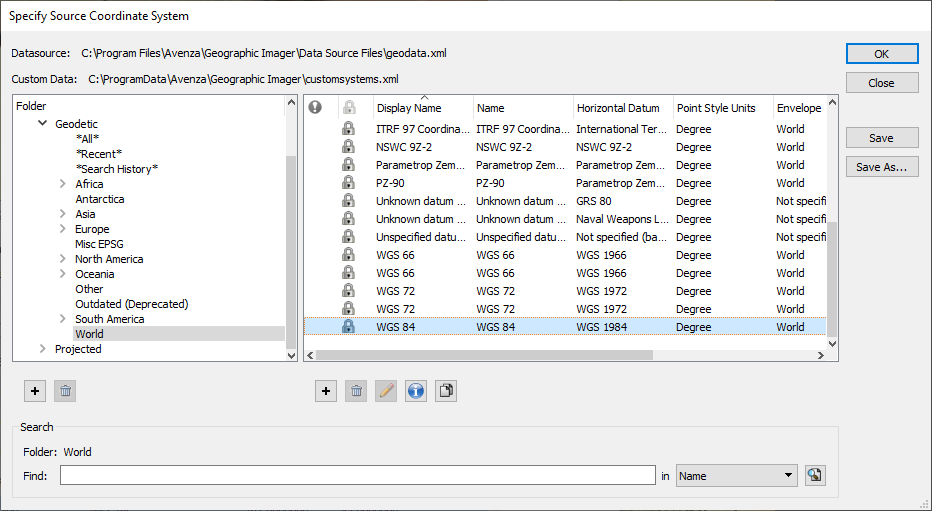Image resolution: width=932 pixels, height=511 pixels.
Task: Click the lock icon on the WGS 84 row
Action: [x=348, y=327]
